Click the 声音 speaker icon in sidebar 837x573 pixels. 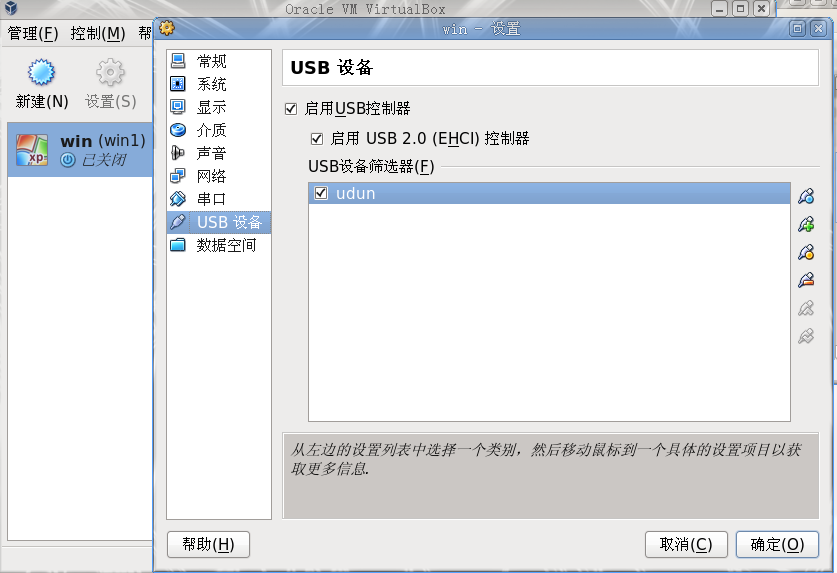click(x=178, y=153)
